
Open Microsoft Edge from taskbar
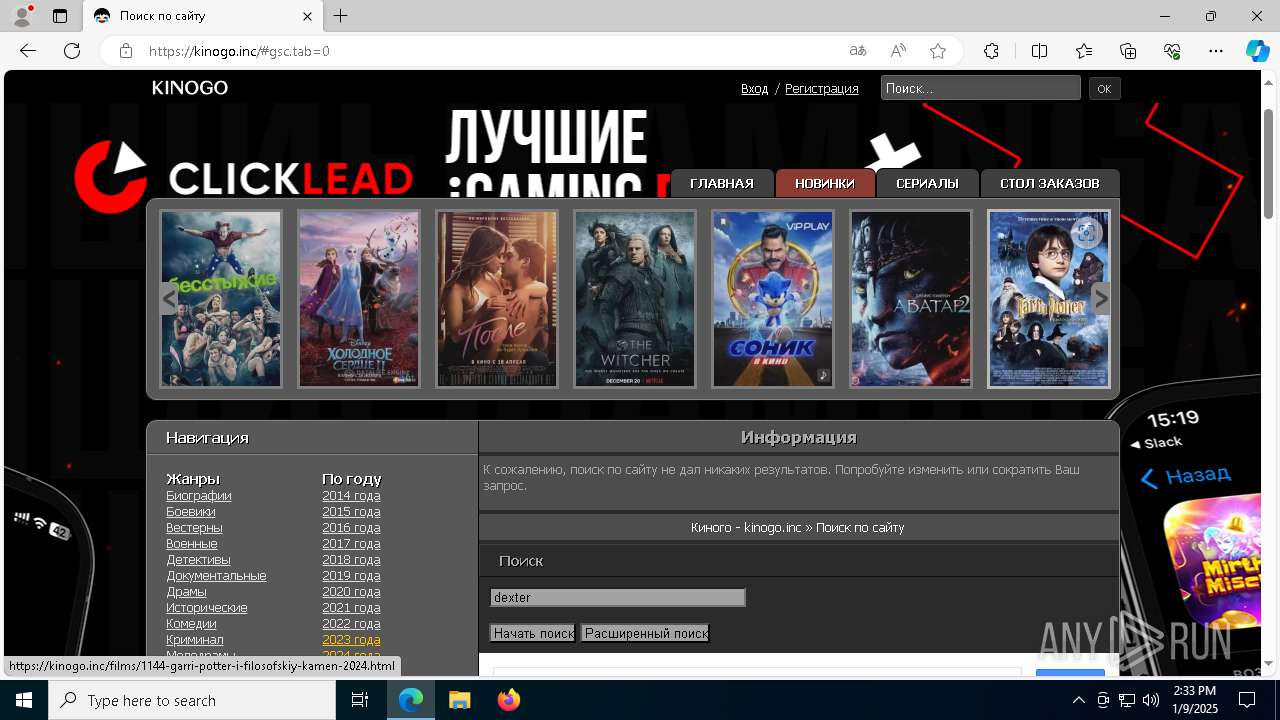pos(411,700)
